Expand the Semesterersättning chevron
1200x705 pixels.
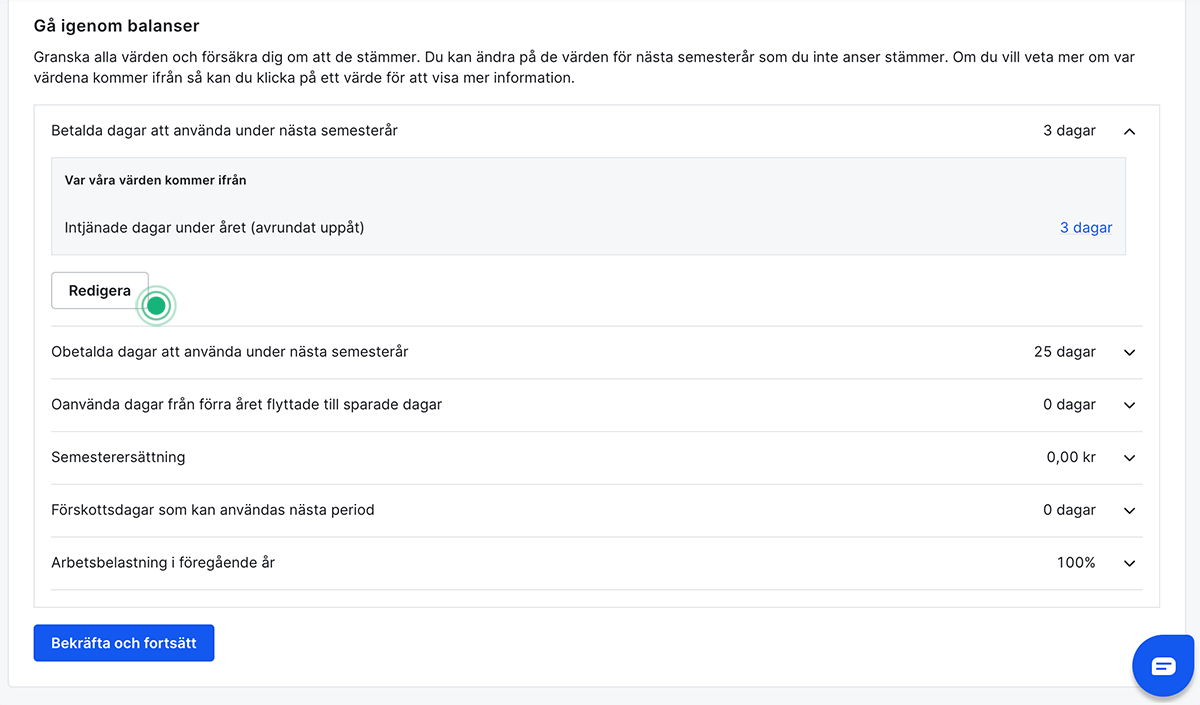pos(1129,458)
